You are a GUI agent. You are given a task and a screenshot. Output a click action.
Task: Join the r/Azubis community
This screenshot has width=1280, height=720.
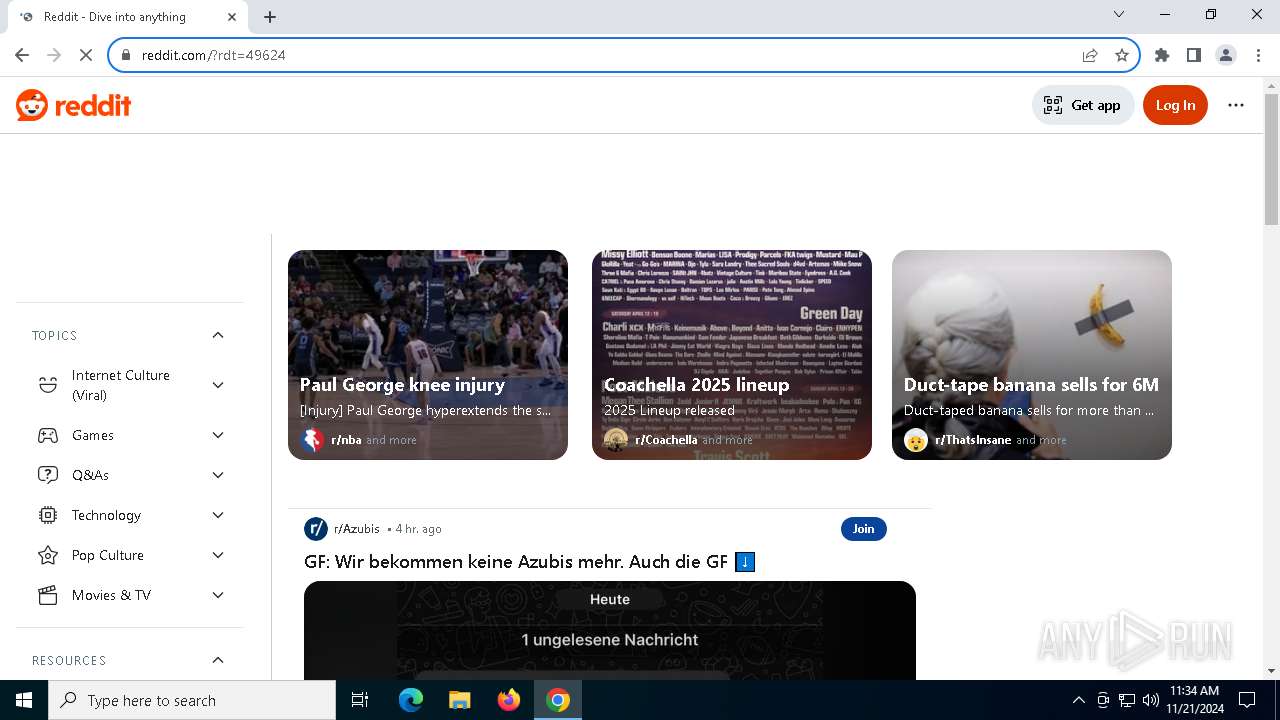pos(864,529)
